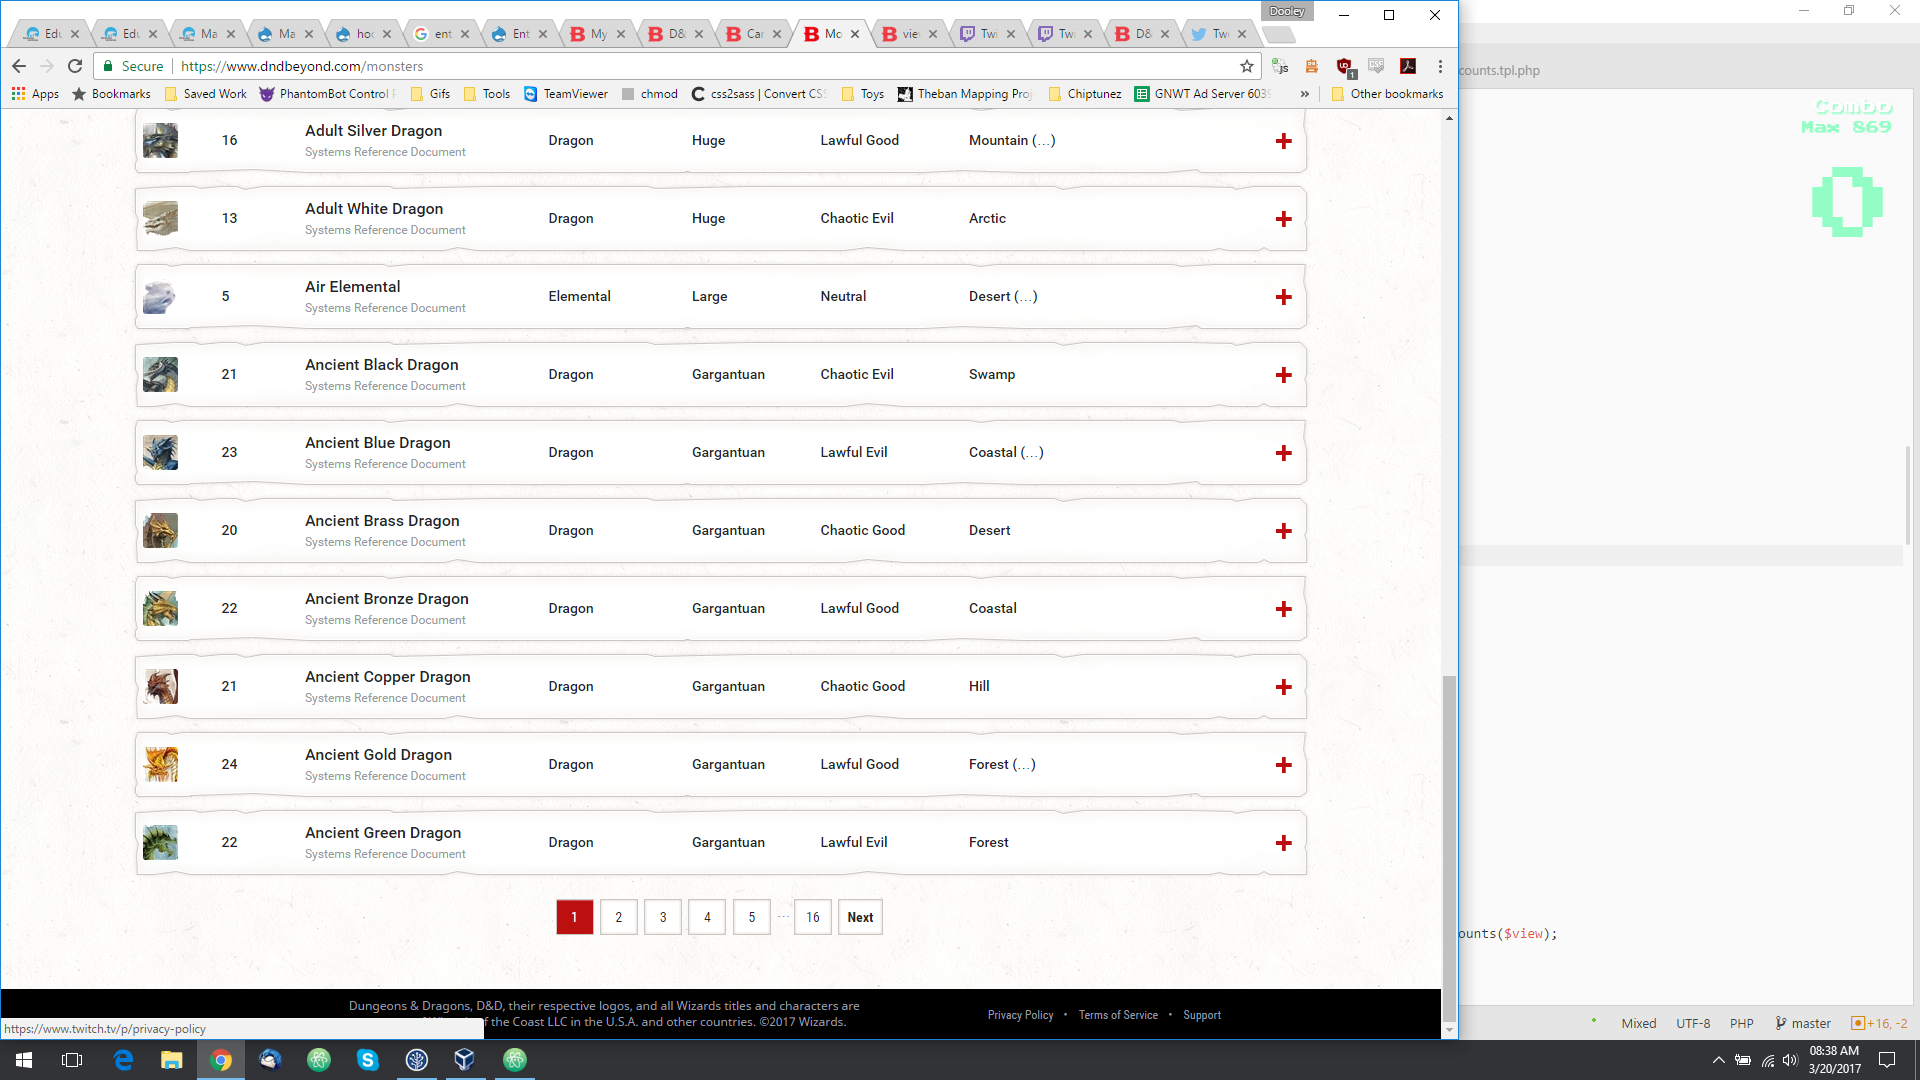Open the TeamViewer bookmark
Viewport: 1920px width, 1080px height.
tap(566, 94)
